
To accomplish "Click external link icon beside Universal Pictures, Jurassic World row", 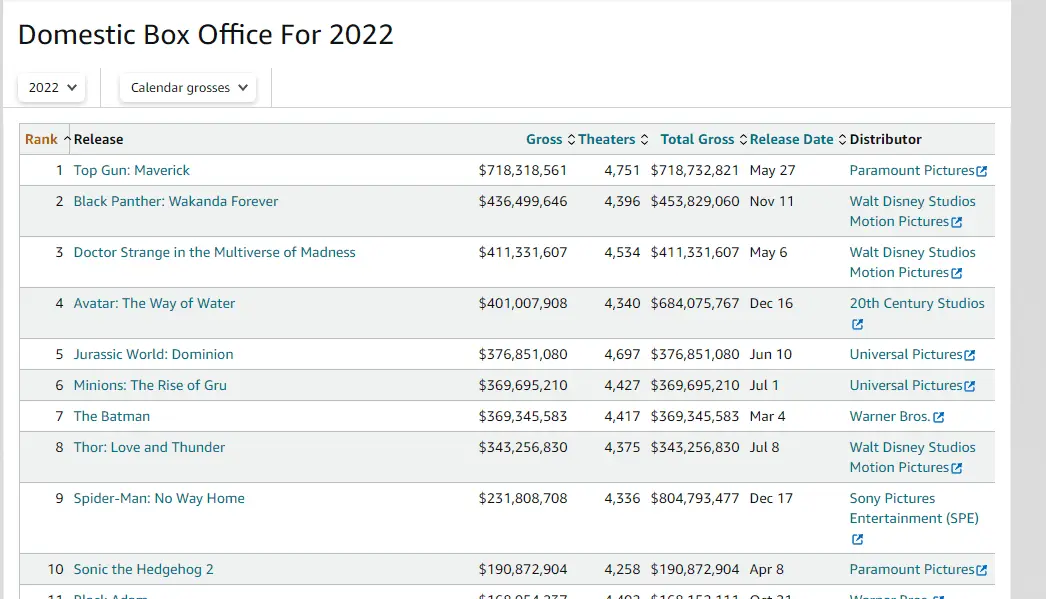I will (969, 355).
